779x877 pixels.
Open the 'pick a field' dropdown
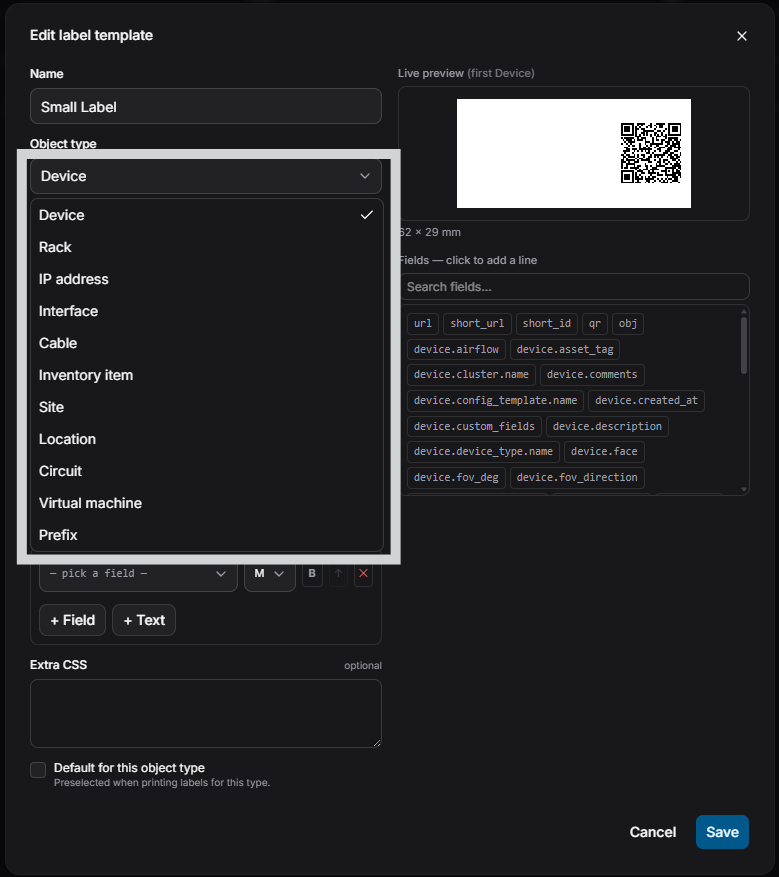[x=138, y=574]
